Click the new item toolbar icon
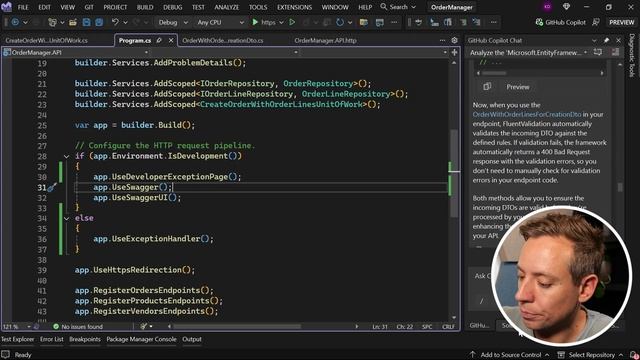640x360 pixels. point(52,22)
